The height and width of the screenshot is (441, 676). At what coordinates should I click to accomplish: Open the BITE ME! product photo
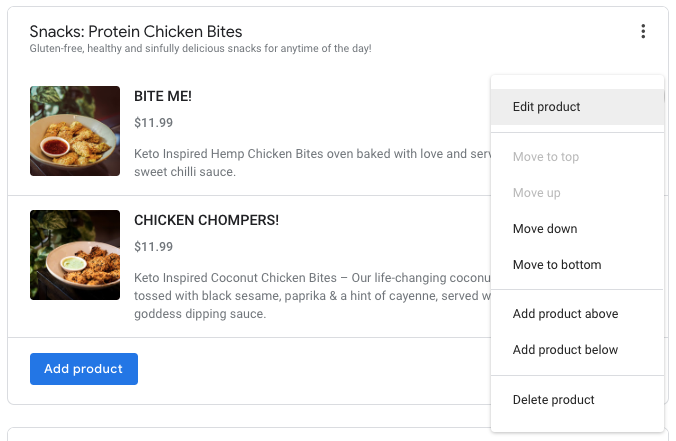tap(75, 131)
